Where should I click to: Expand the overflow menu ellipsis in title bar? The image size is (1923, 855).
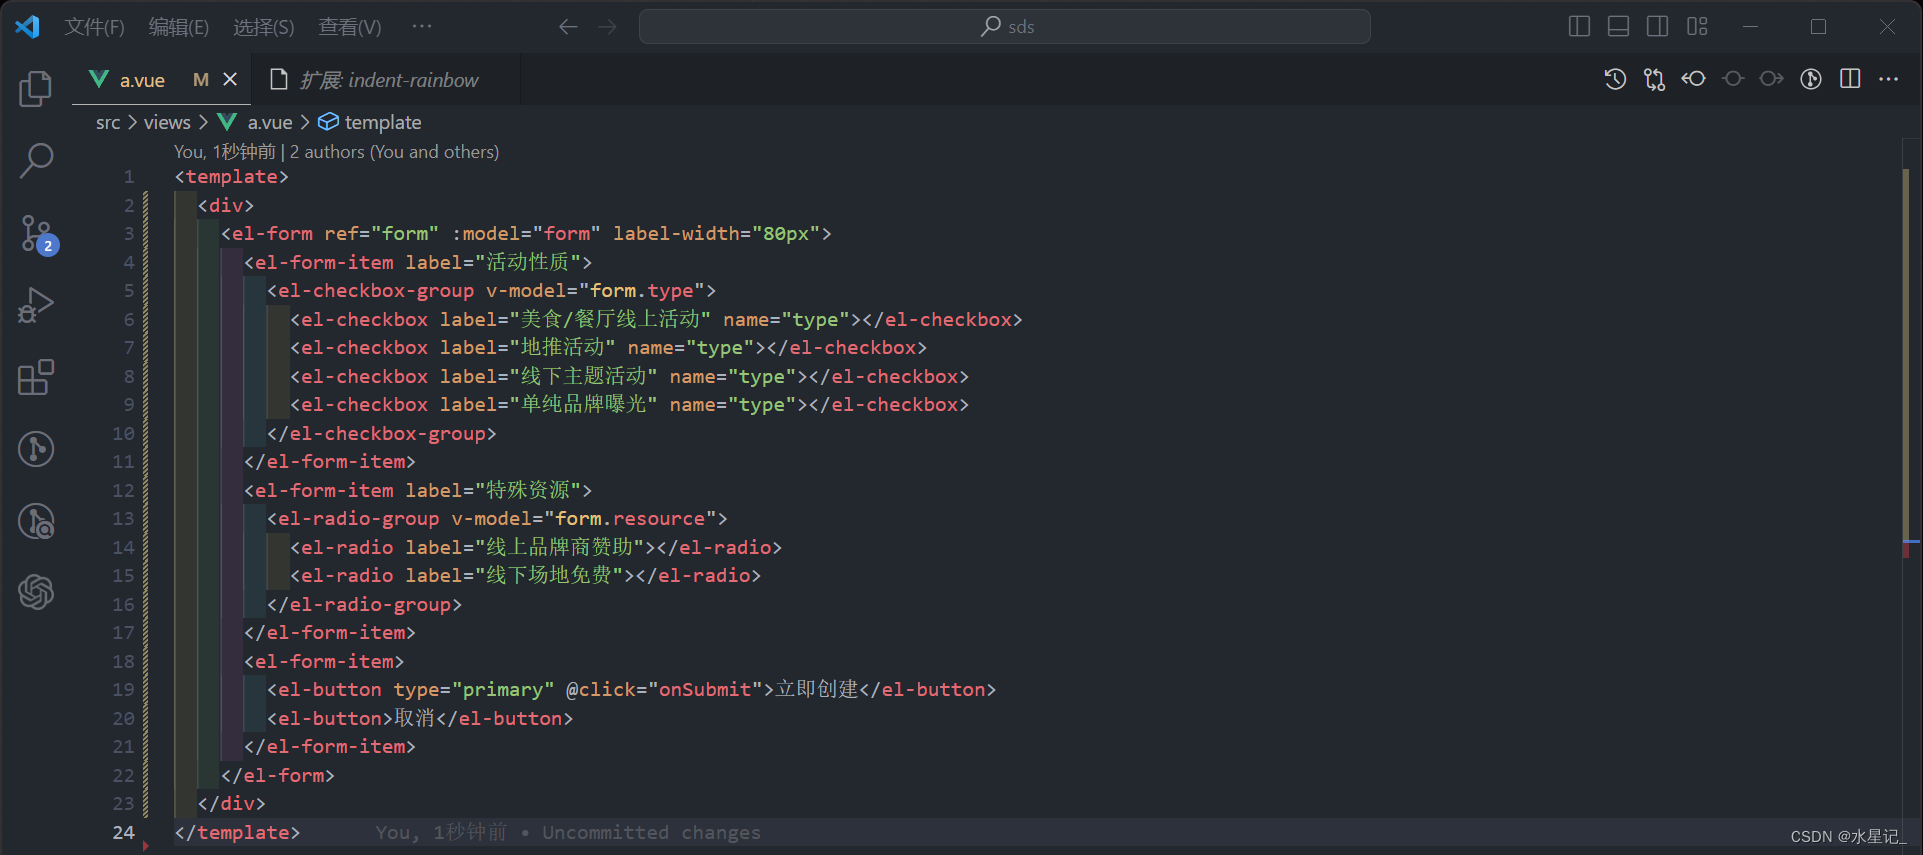pos(422,27)
